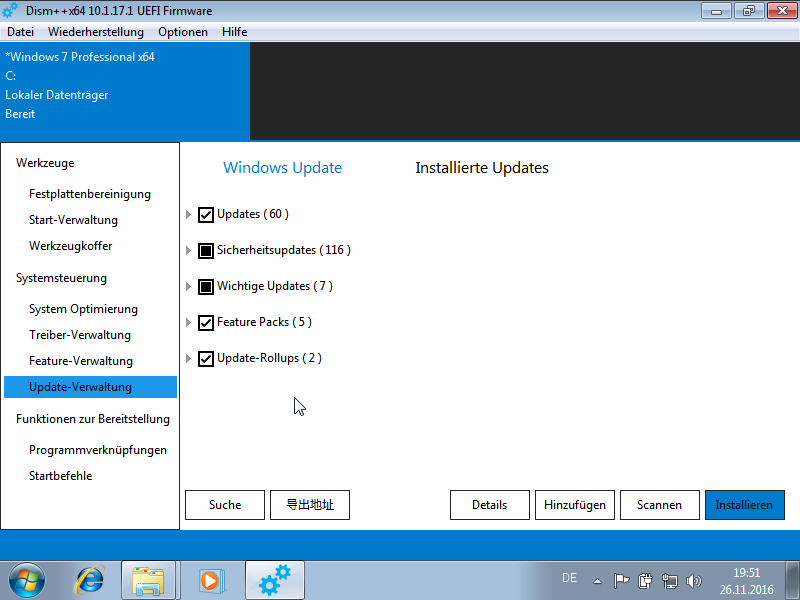The height and width of the screenshot is (600, 800).
Task: Toggle the Update-Rollups (2) checkbox
Action: [206, 359]
